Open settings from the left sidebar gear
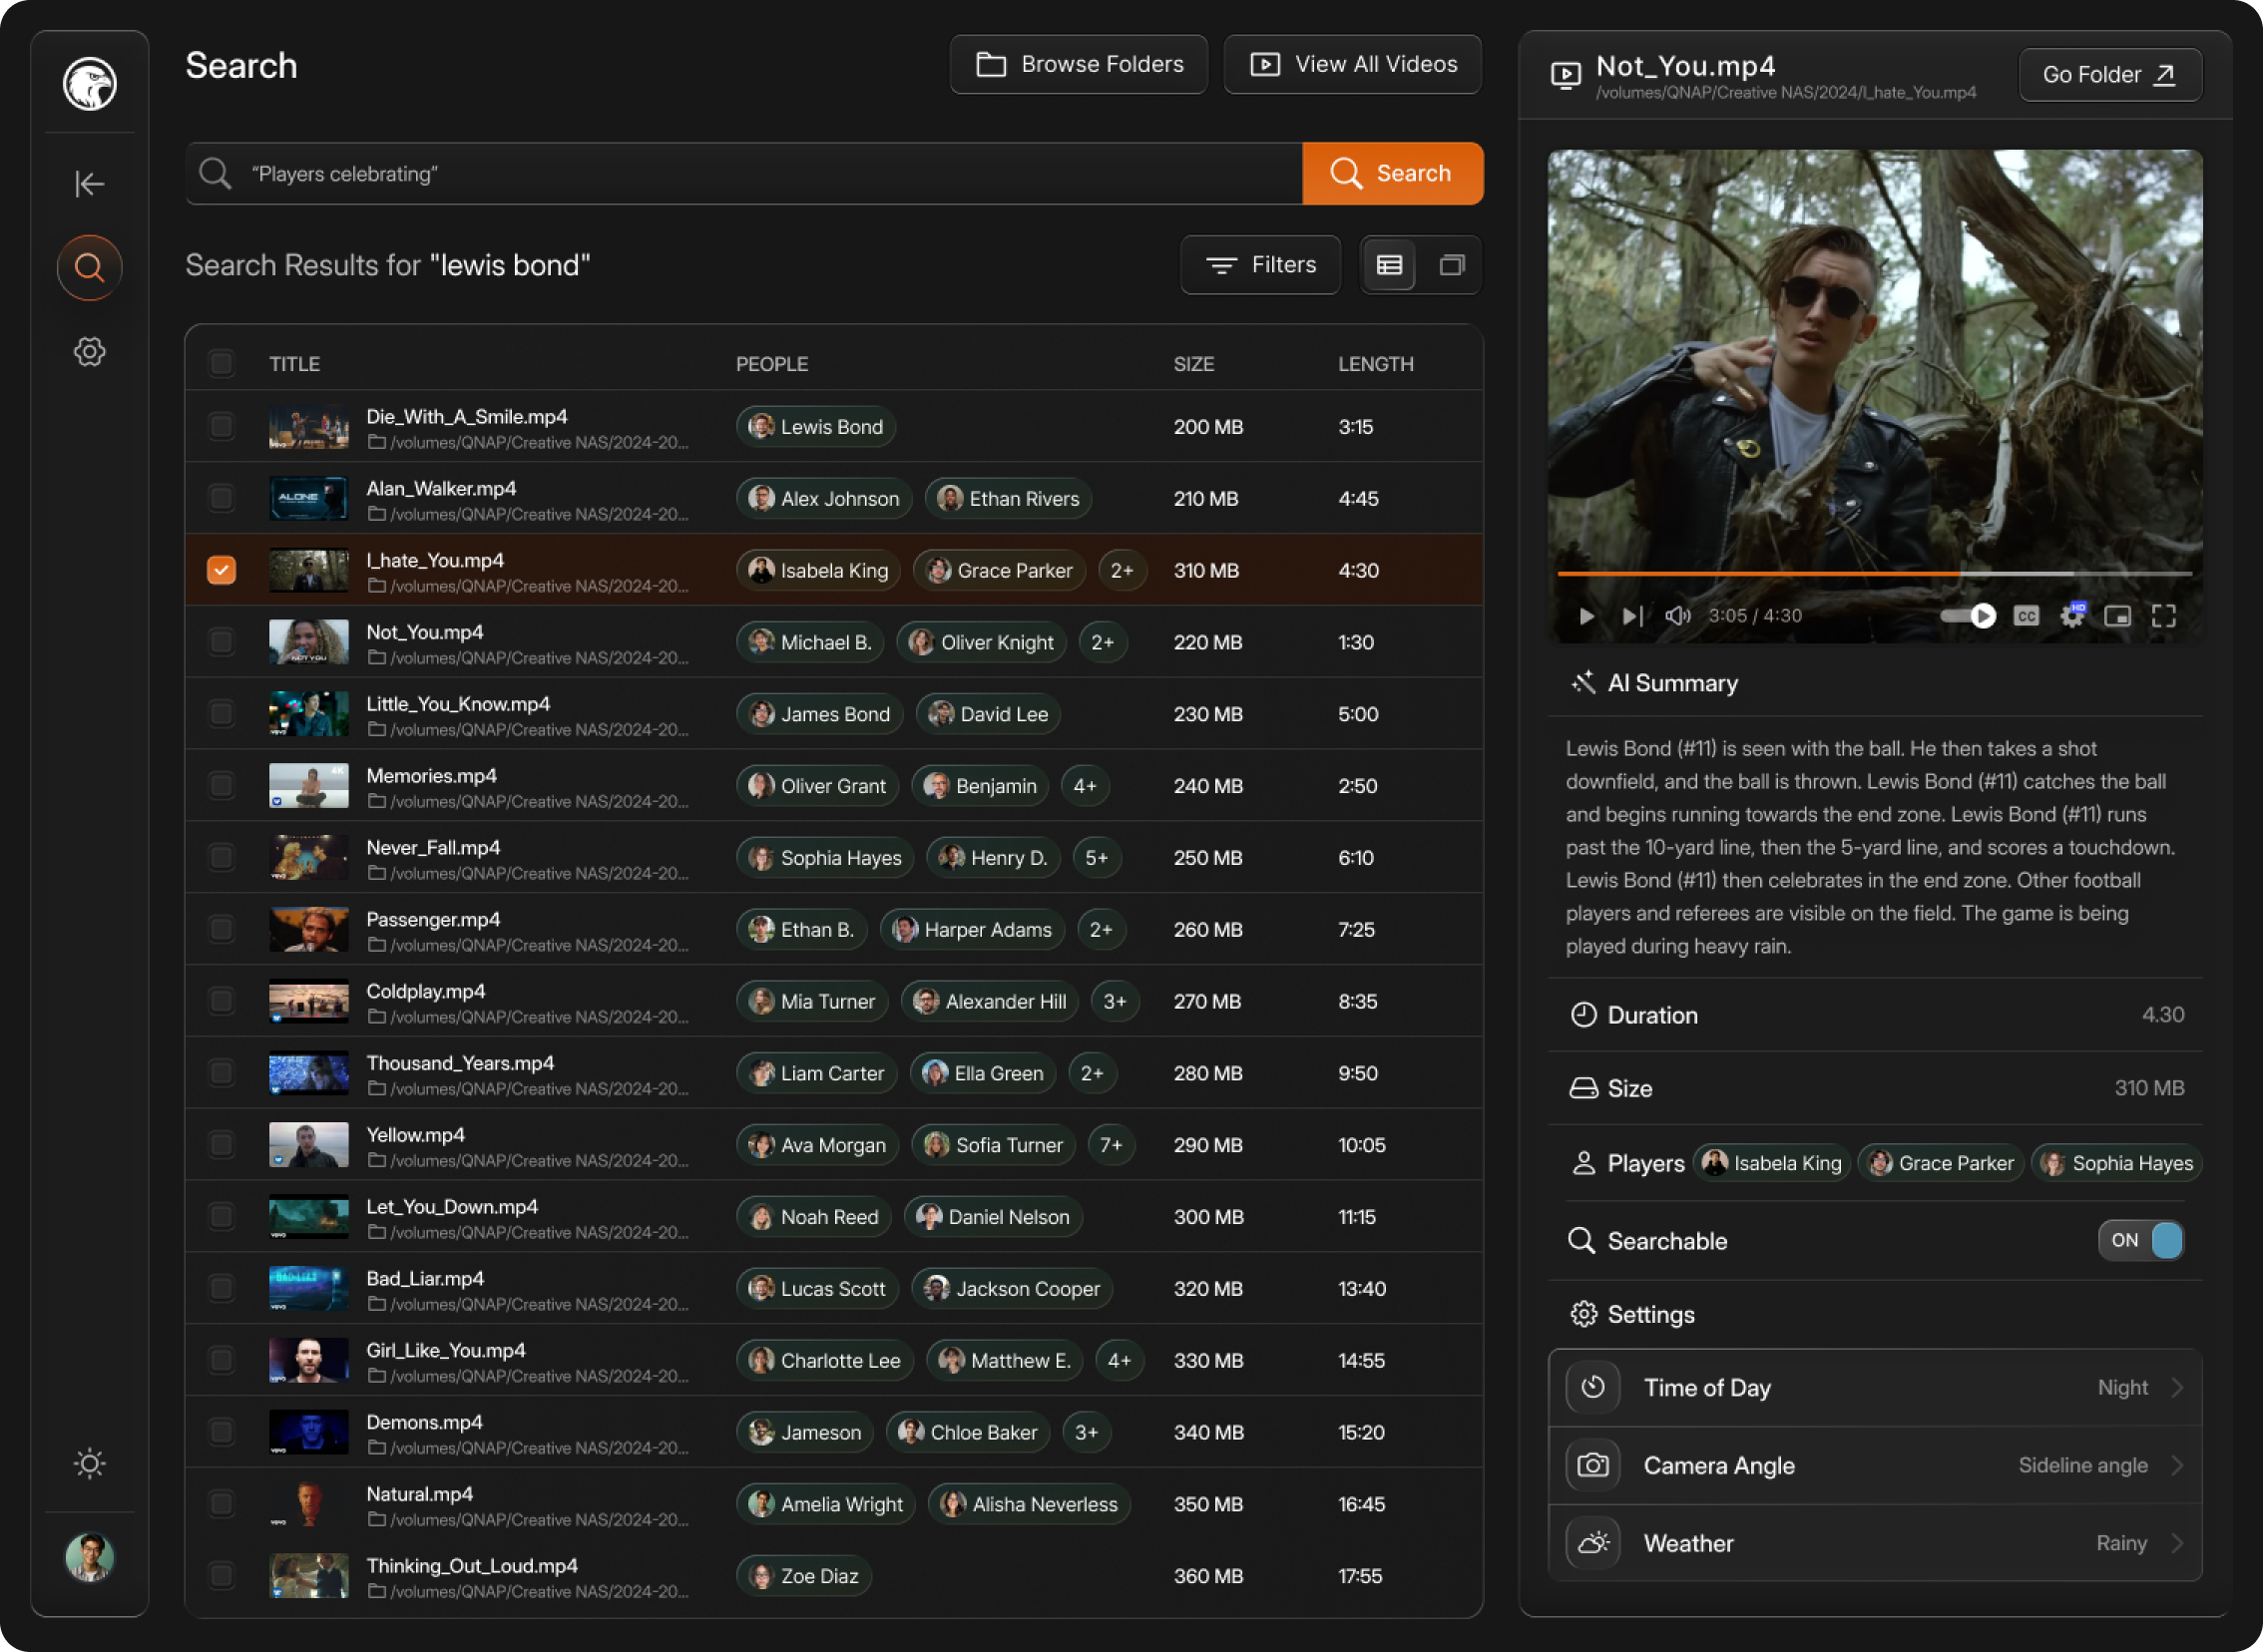Viewport: 2263px width, 1652px height. tap(89, 351)
